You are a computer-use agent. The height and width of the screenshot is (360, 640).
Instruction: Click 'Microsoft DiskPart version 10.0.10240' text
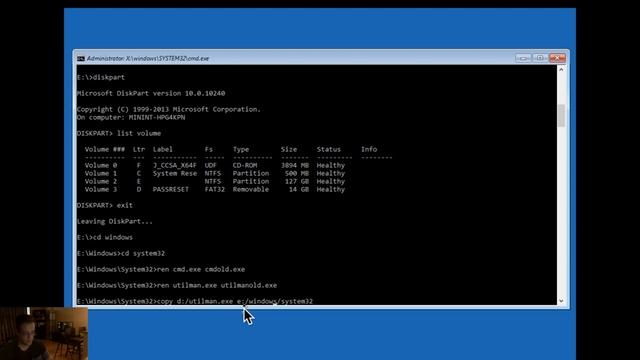pyautogui.click(x=151, y=93)
